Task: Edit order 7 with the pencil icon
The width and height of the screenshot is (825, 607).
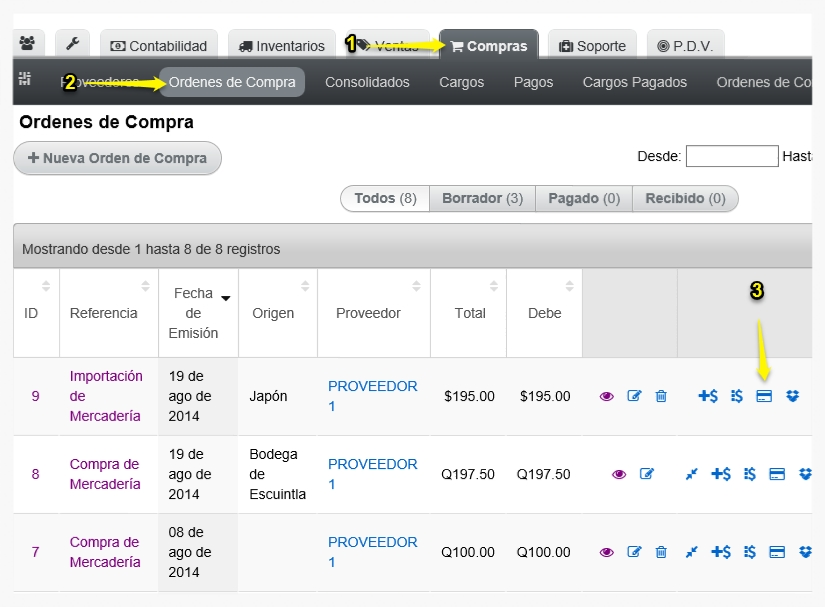Action: click(x=634, y=552)
